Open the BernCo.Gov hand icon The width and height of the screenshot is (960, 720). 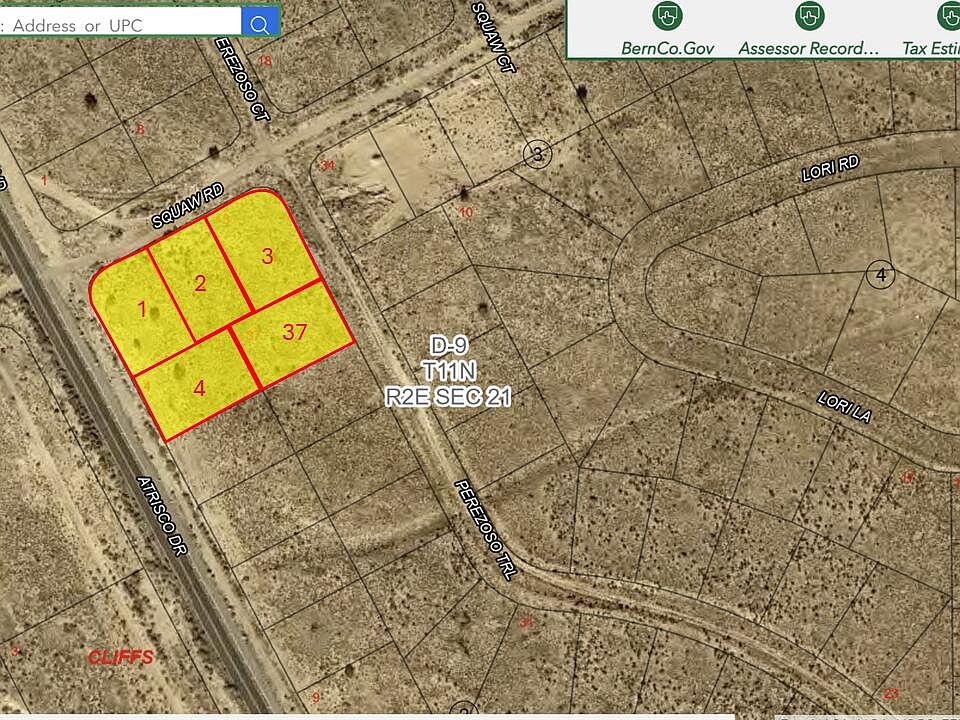pyautogui.click(x=667, y=16)
